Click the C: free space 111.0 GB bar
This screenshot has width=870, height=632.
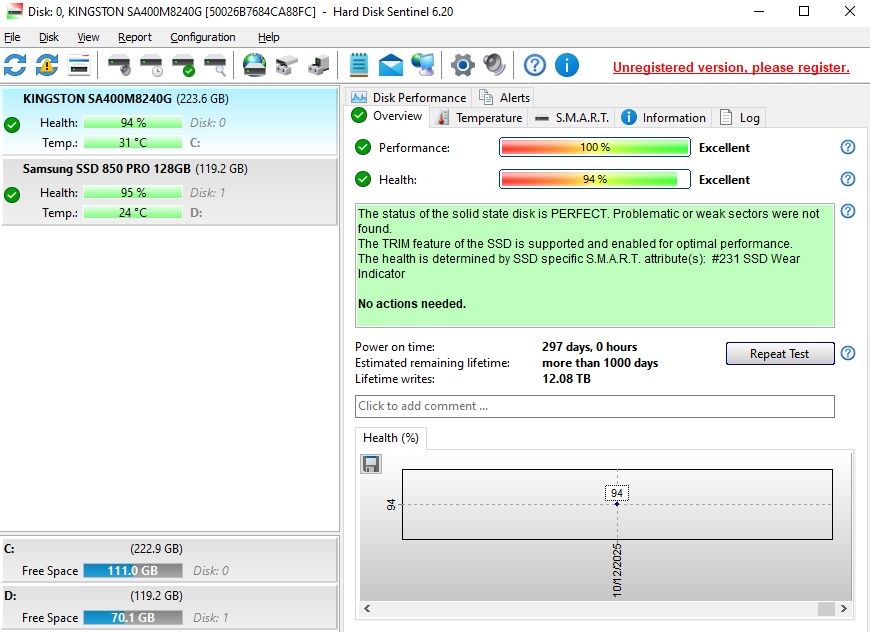[x=133, y=570]
